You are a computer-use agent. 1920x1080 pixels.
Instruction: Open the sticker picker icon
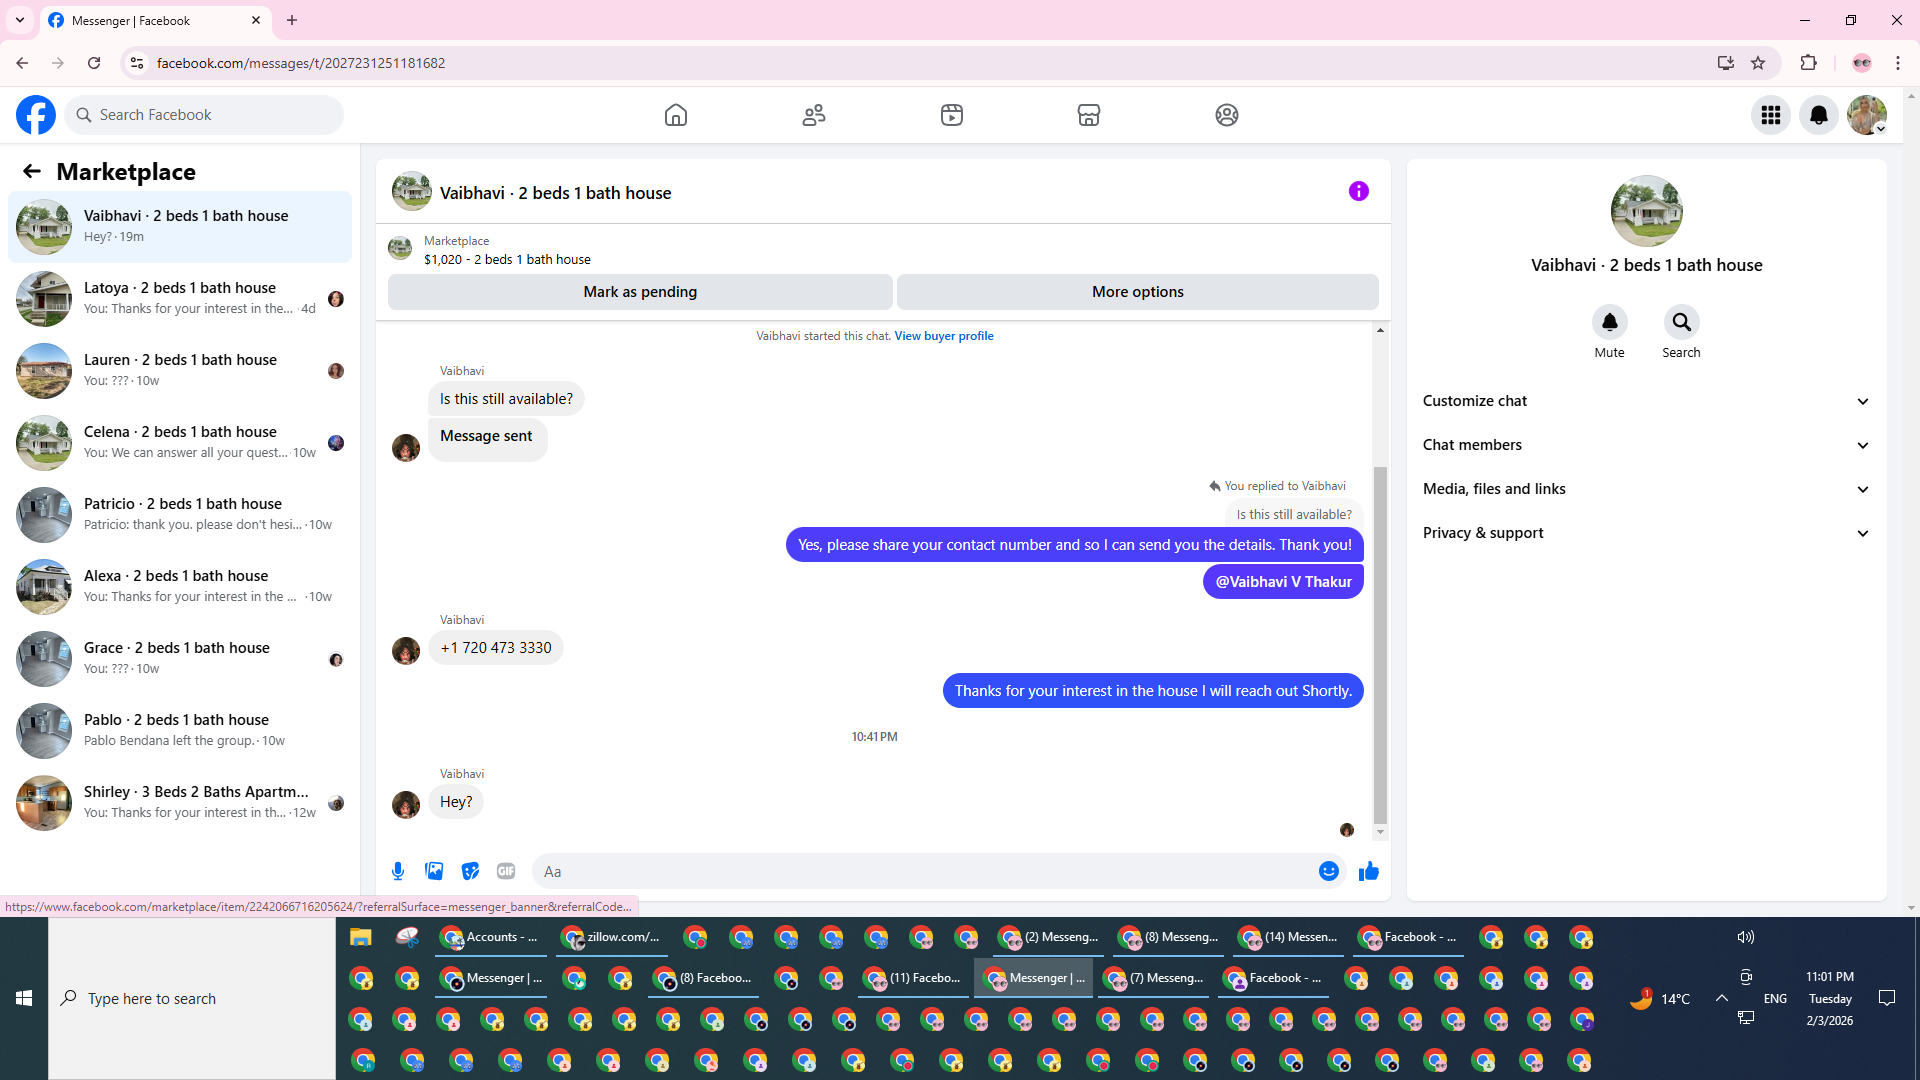click(x=470, y=871)
